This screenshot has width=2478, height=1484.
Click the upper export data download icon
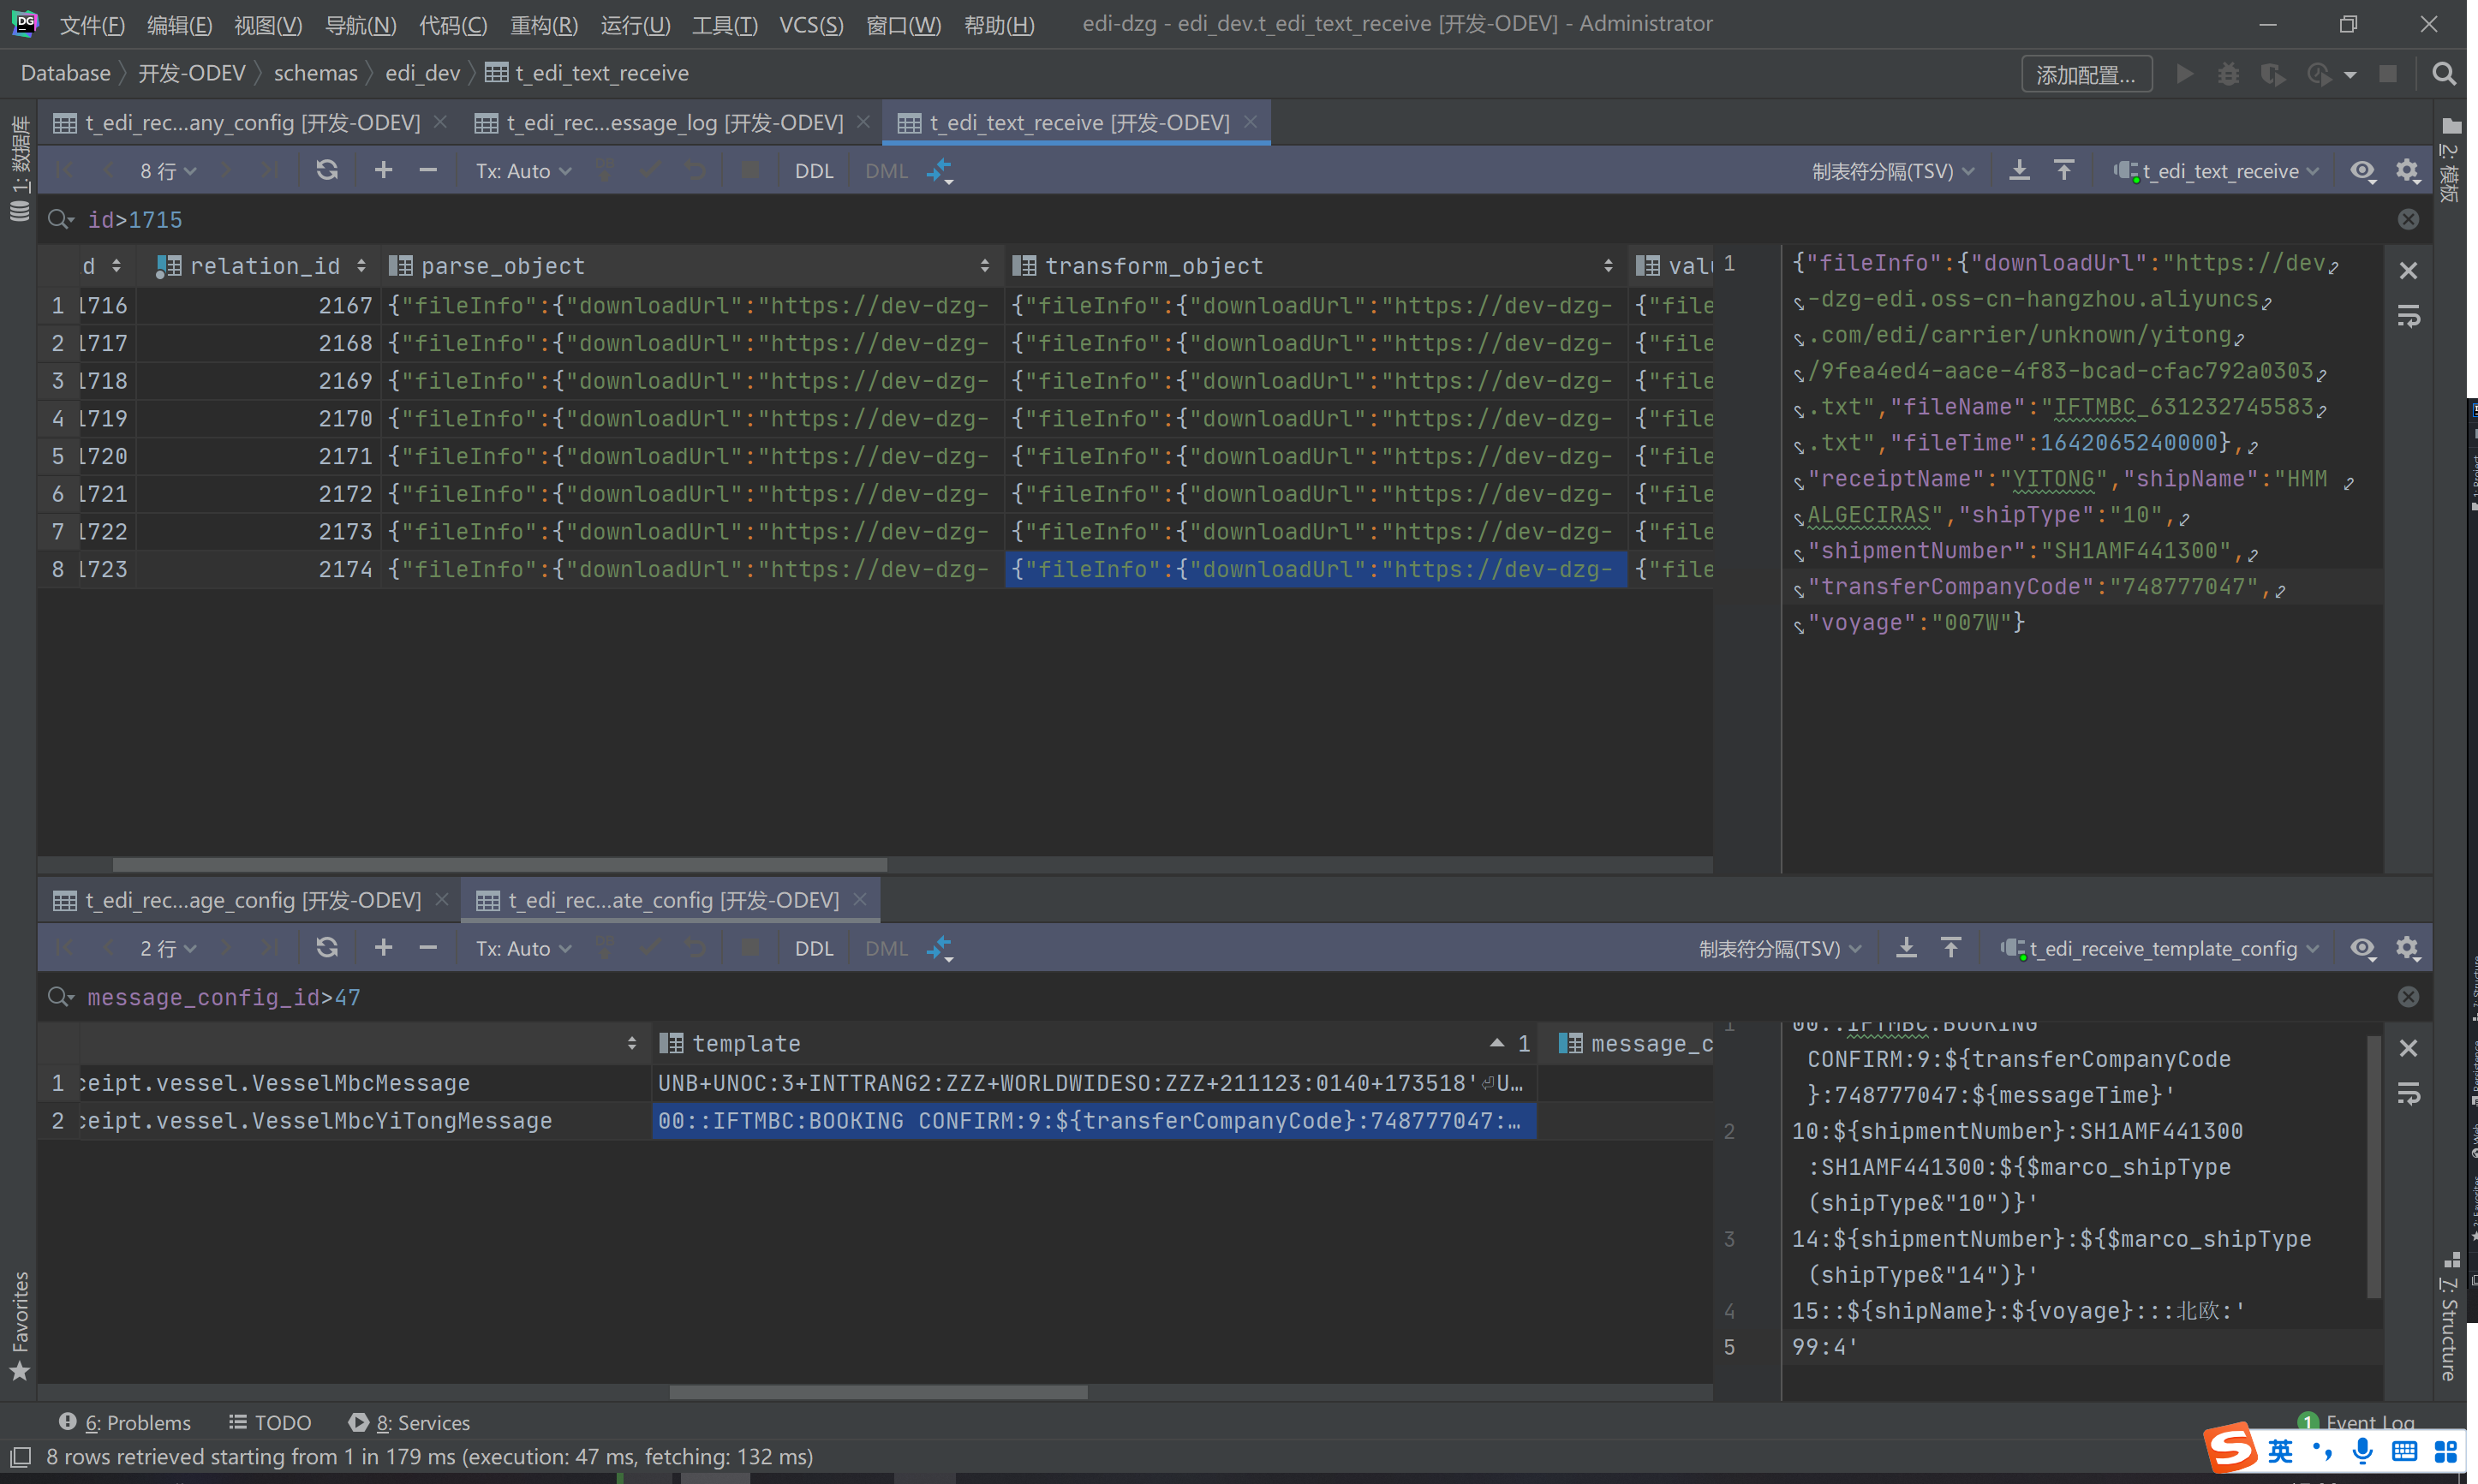[x=2019, y=171]
